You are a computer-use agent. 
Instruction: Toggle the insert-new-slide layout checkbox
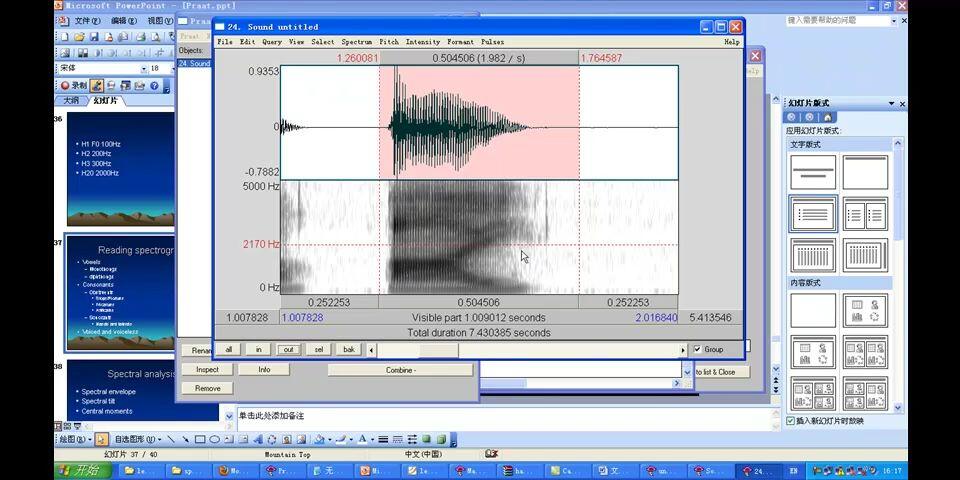click(791, 421)
